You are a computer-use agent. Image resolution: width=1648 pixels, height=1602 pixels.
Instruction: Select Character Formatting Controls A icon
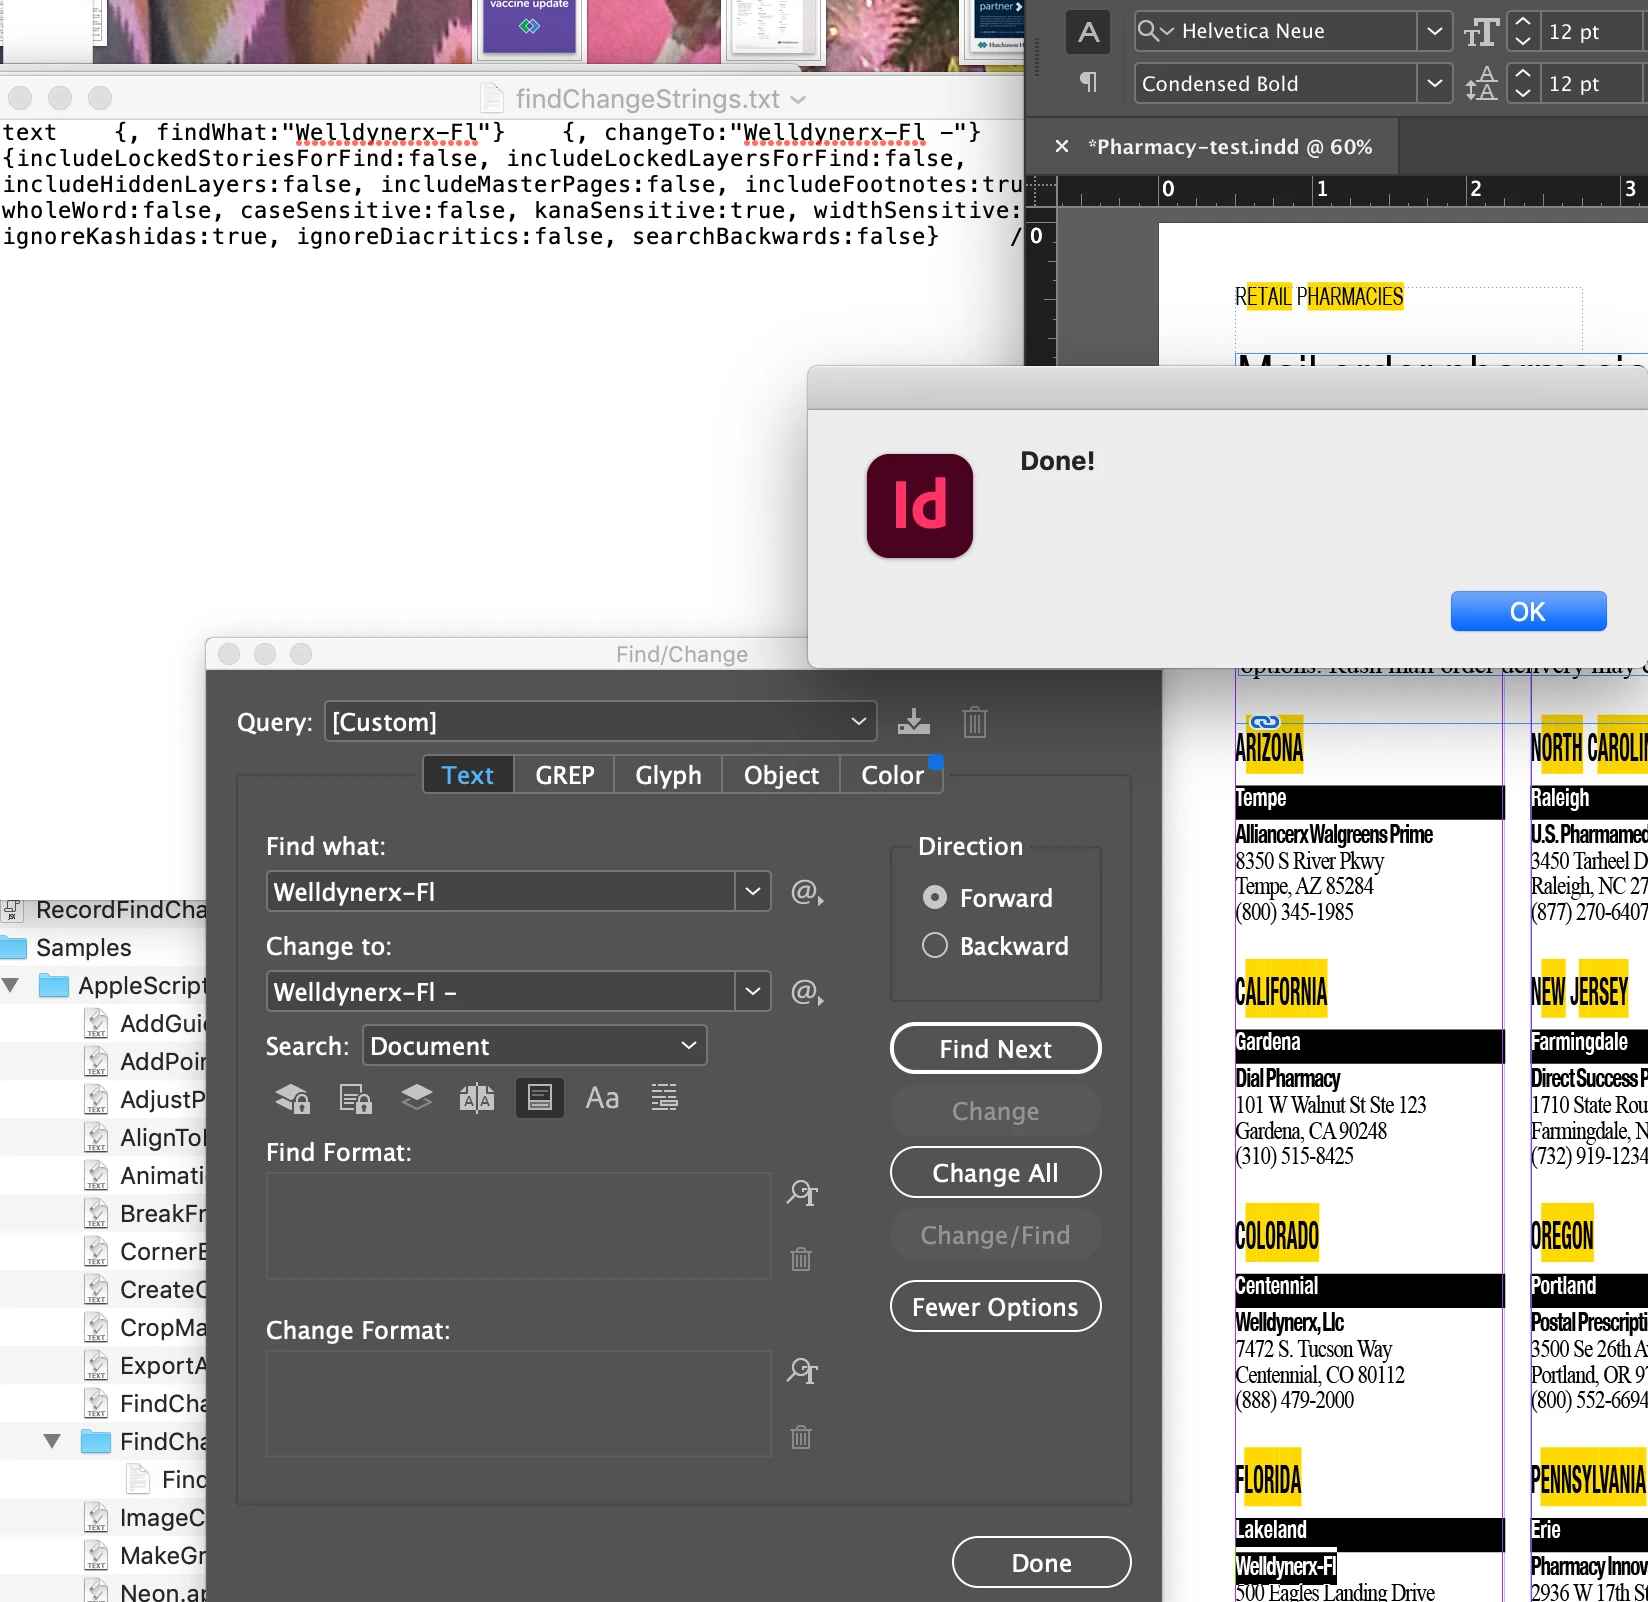1089,32
